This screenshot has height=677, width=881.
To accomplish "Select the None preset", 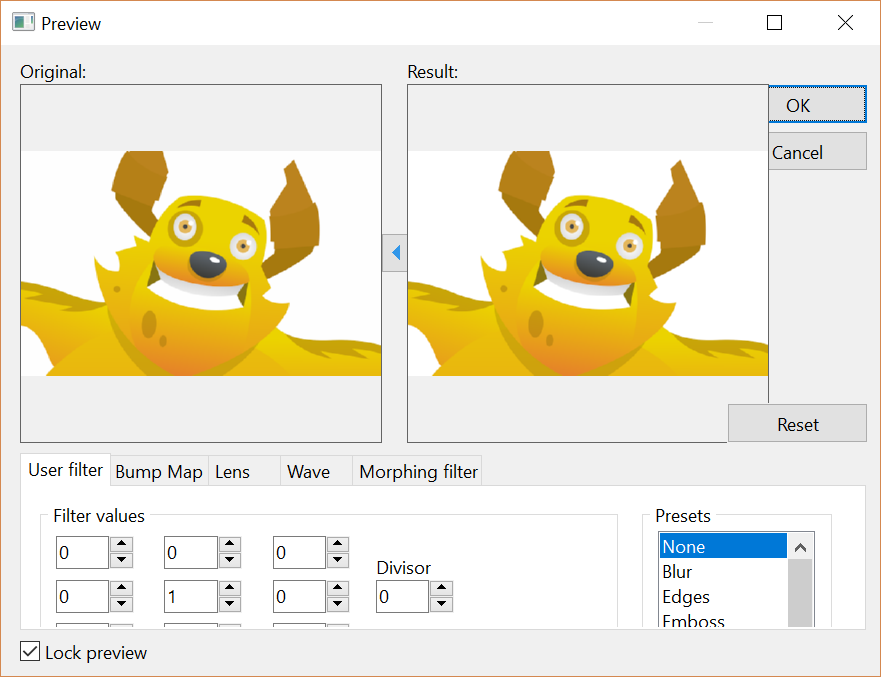I will point(723,546).
